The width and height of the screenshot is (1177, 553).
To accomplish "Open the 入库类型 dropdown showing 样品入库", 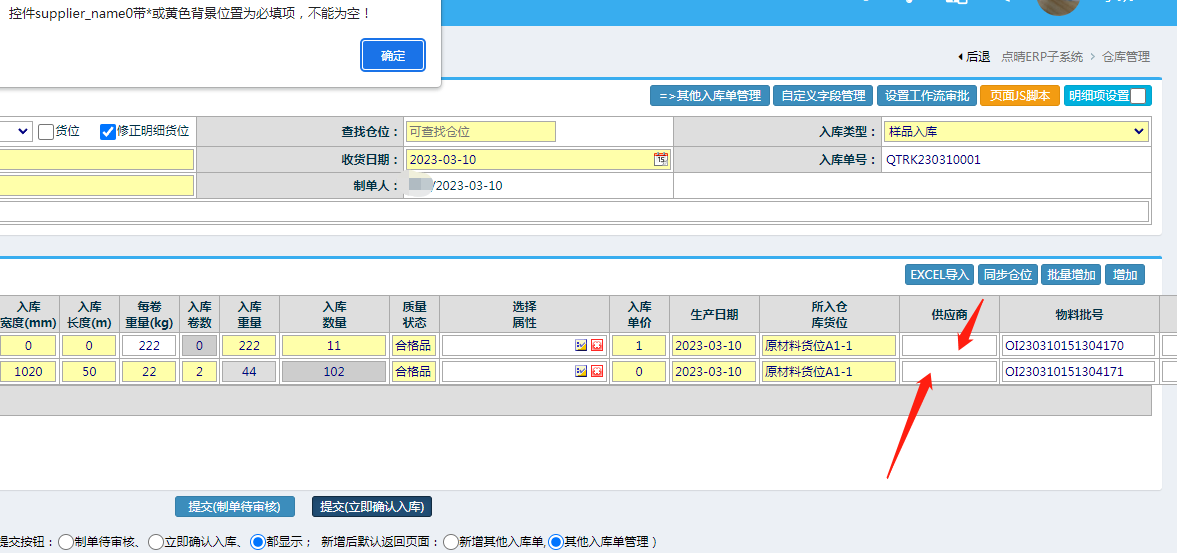I will (x=1016, y=132).
